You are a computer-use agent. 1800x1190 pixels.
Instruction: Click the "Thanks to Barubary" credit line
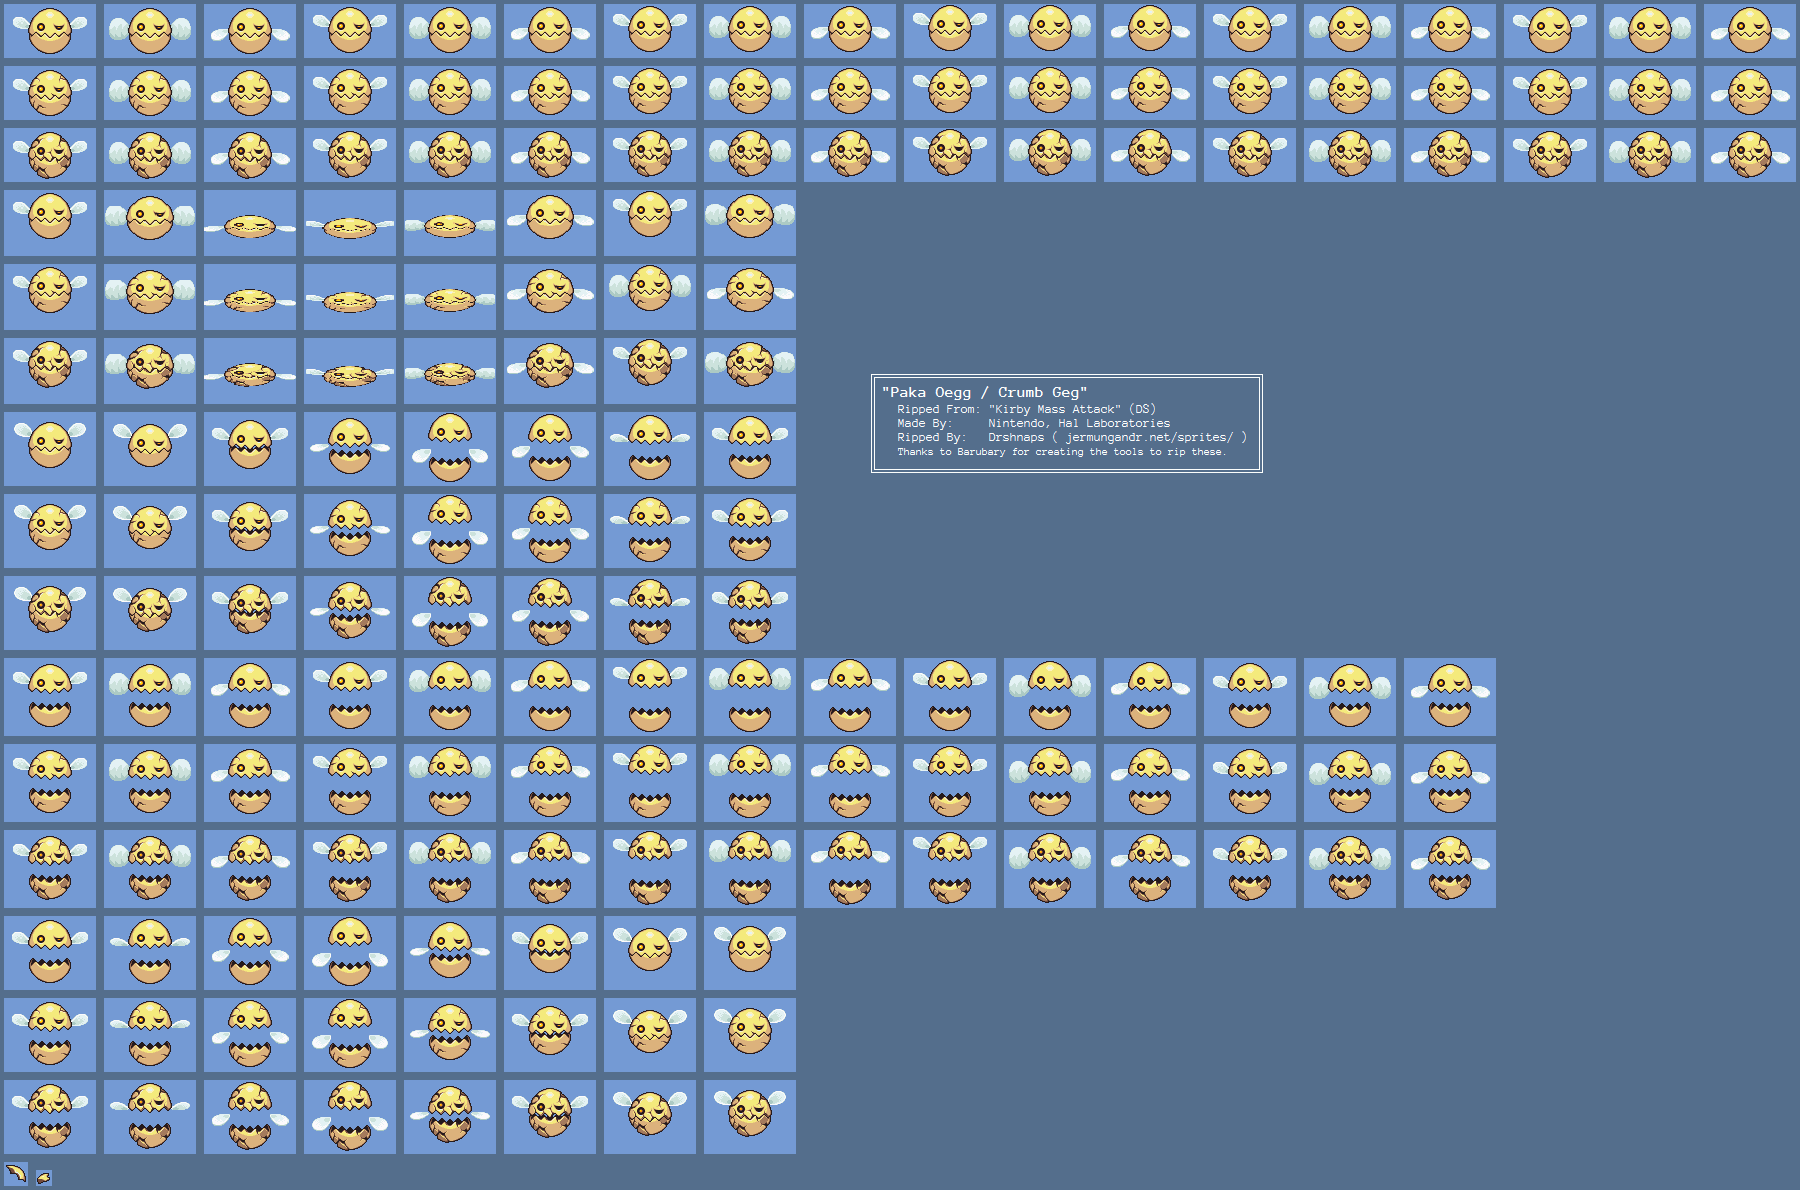click(1061, 452)
